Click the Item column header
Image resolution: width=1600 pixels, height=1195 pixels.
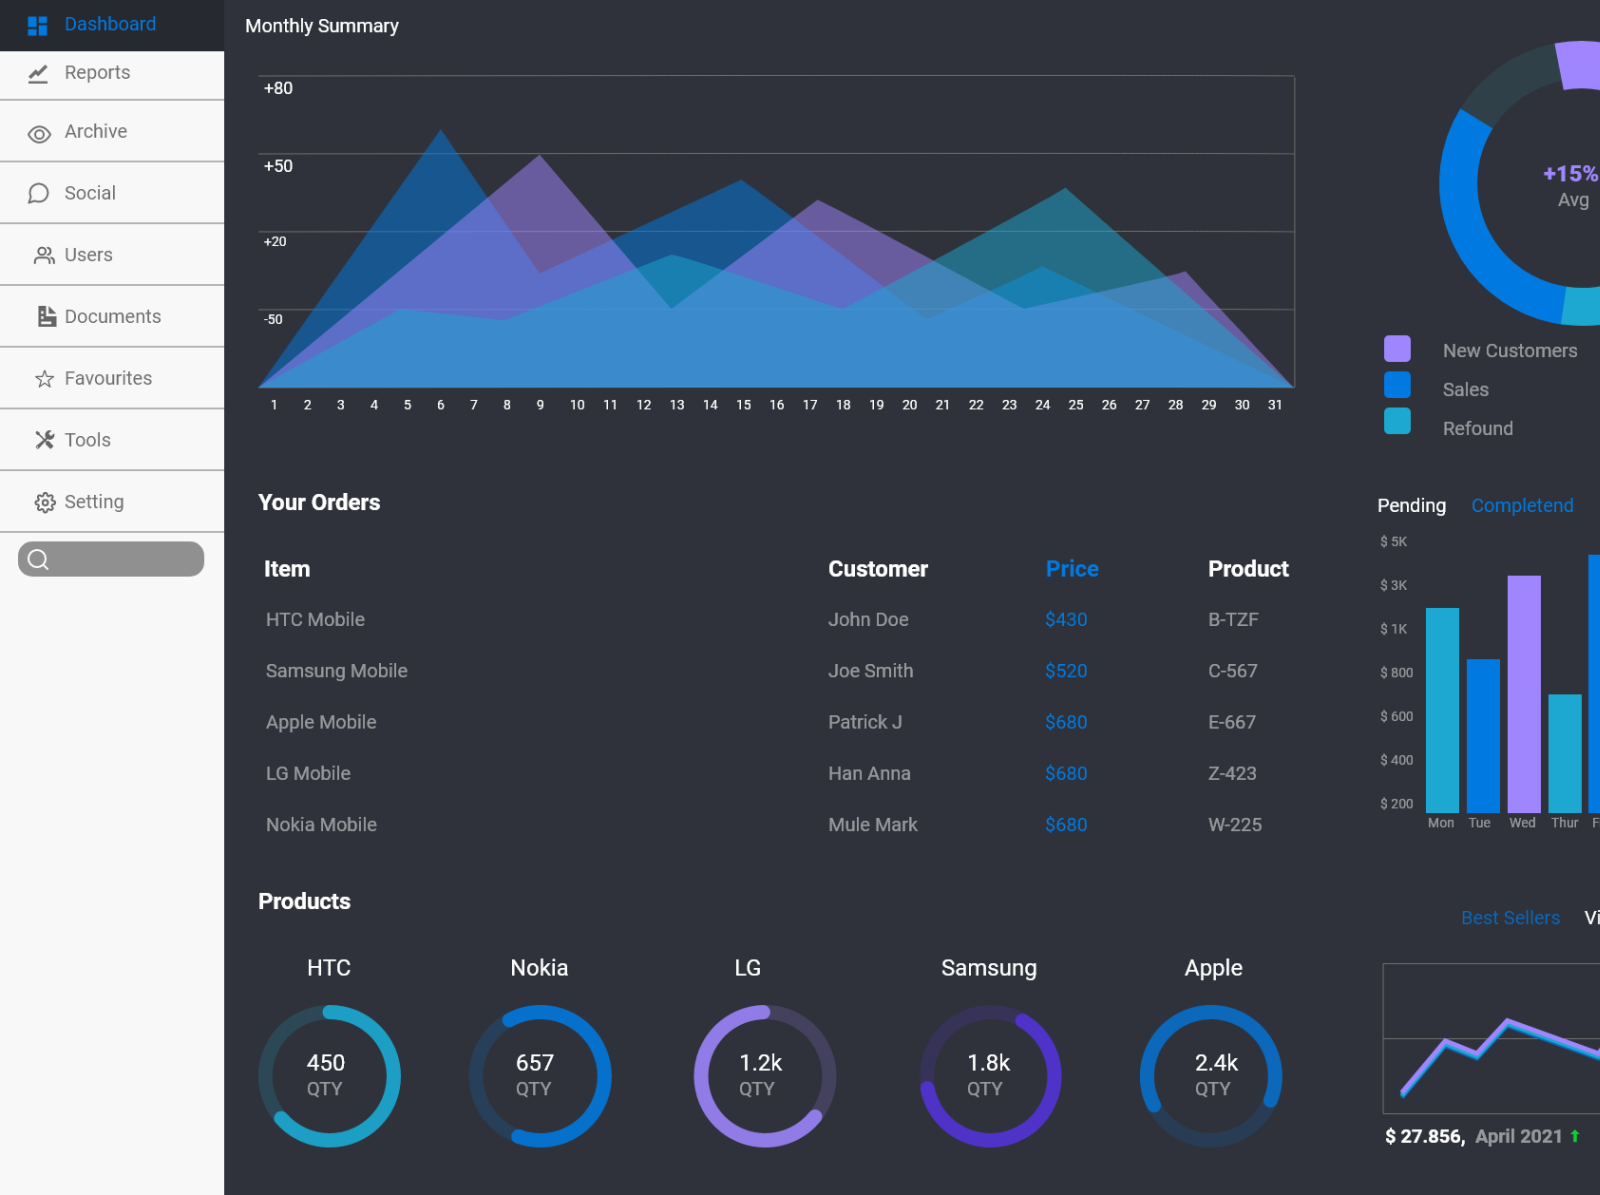pyautogui.click(x=287, y=569)
